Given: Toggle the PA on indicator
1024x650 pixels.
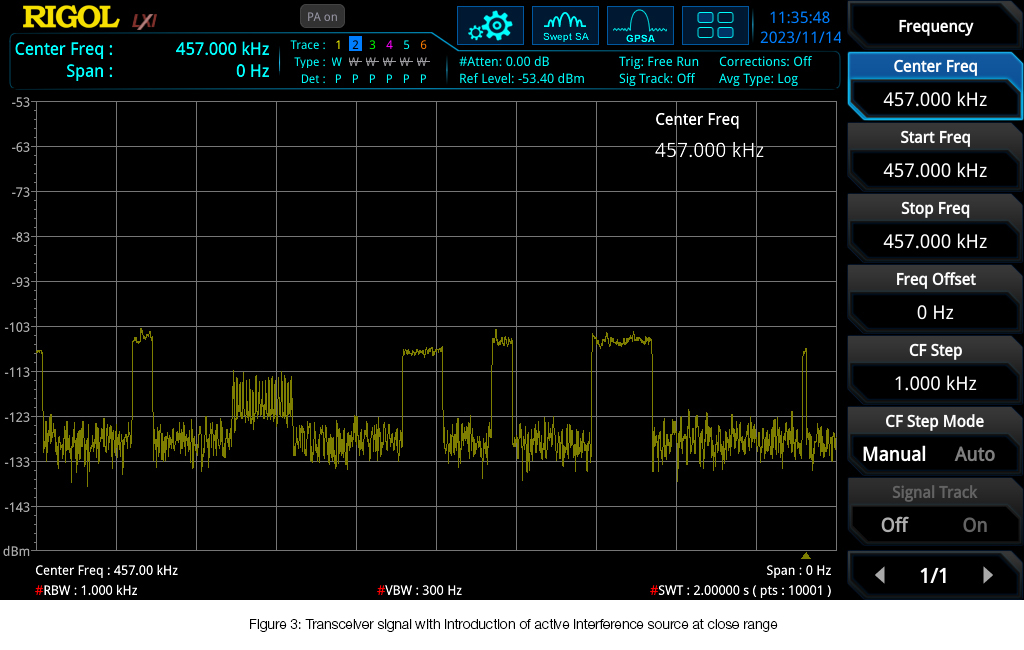Looking at the screenshot, I should click(322, 17).
